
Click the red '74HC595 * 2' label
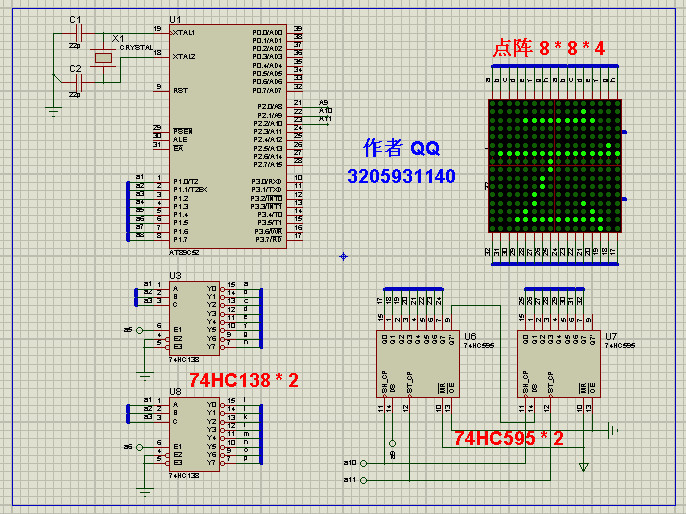coord(508,438)
